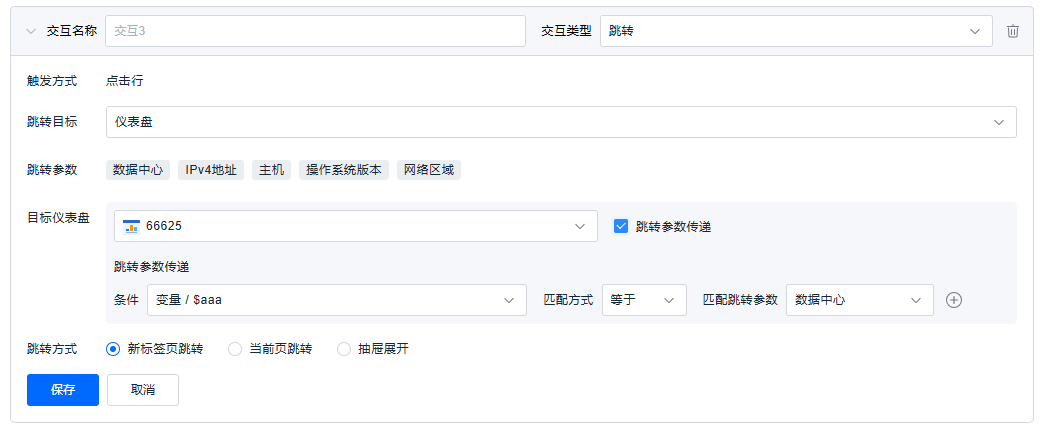
Task: Click the 网络区域 parameter tag
Action: click(429, 170)
